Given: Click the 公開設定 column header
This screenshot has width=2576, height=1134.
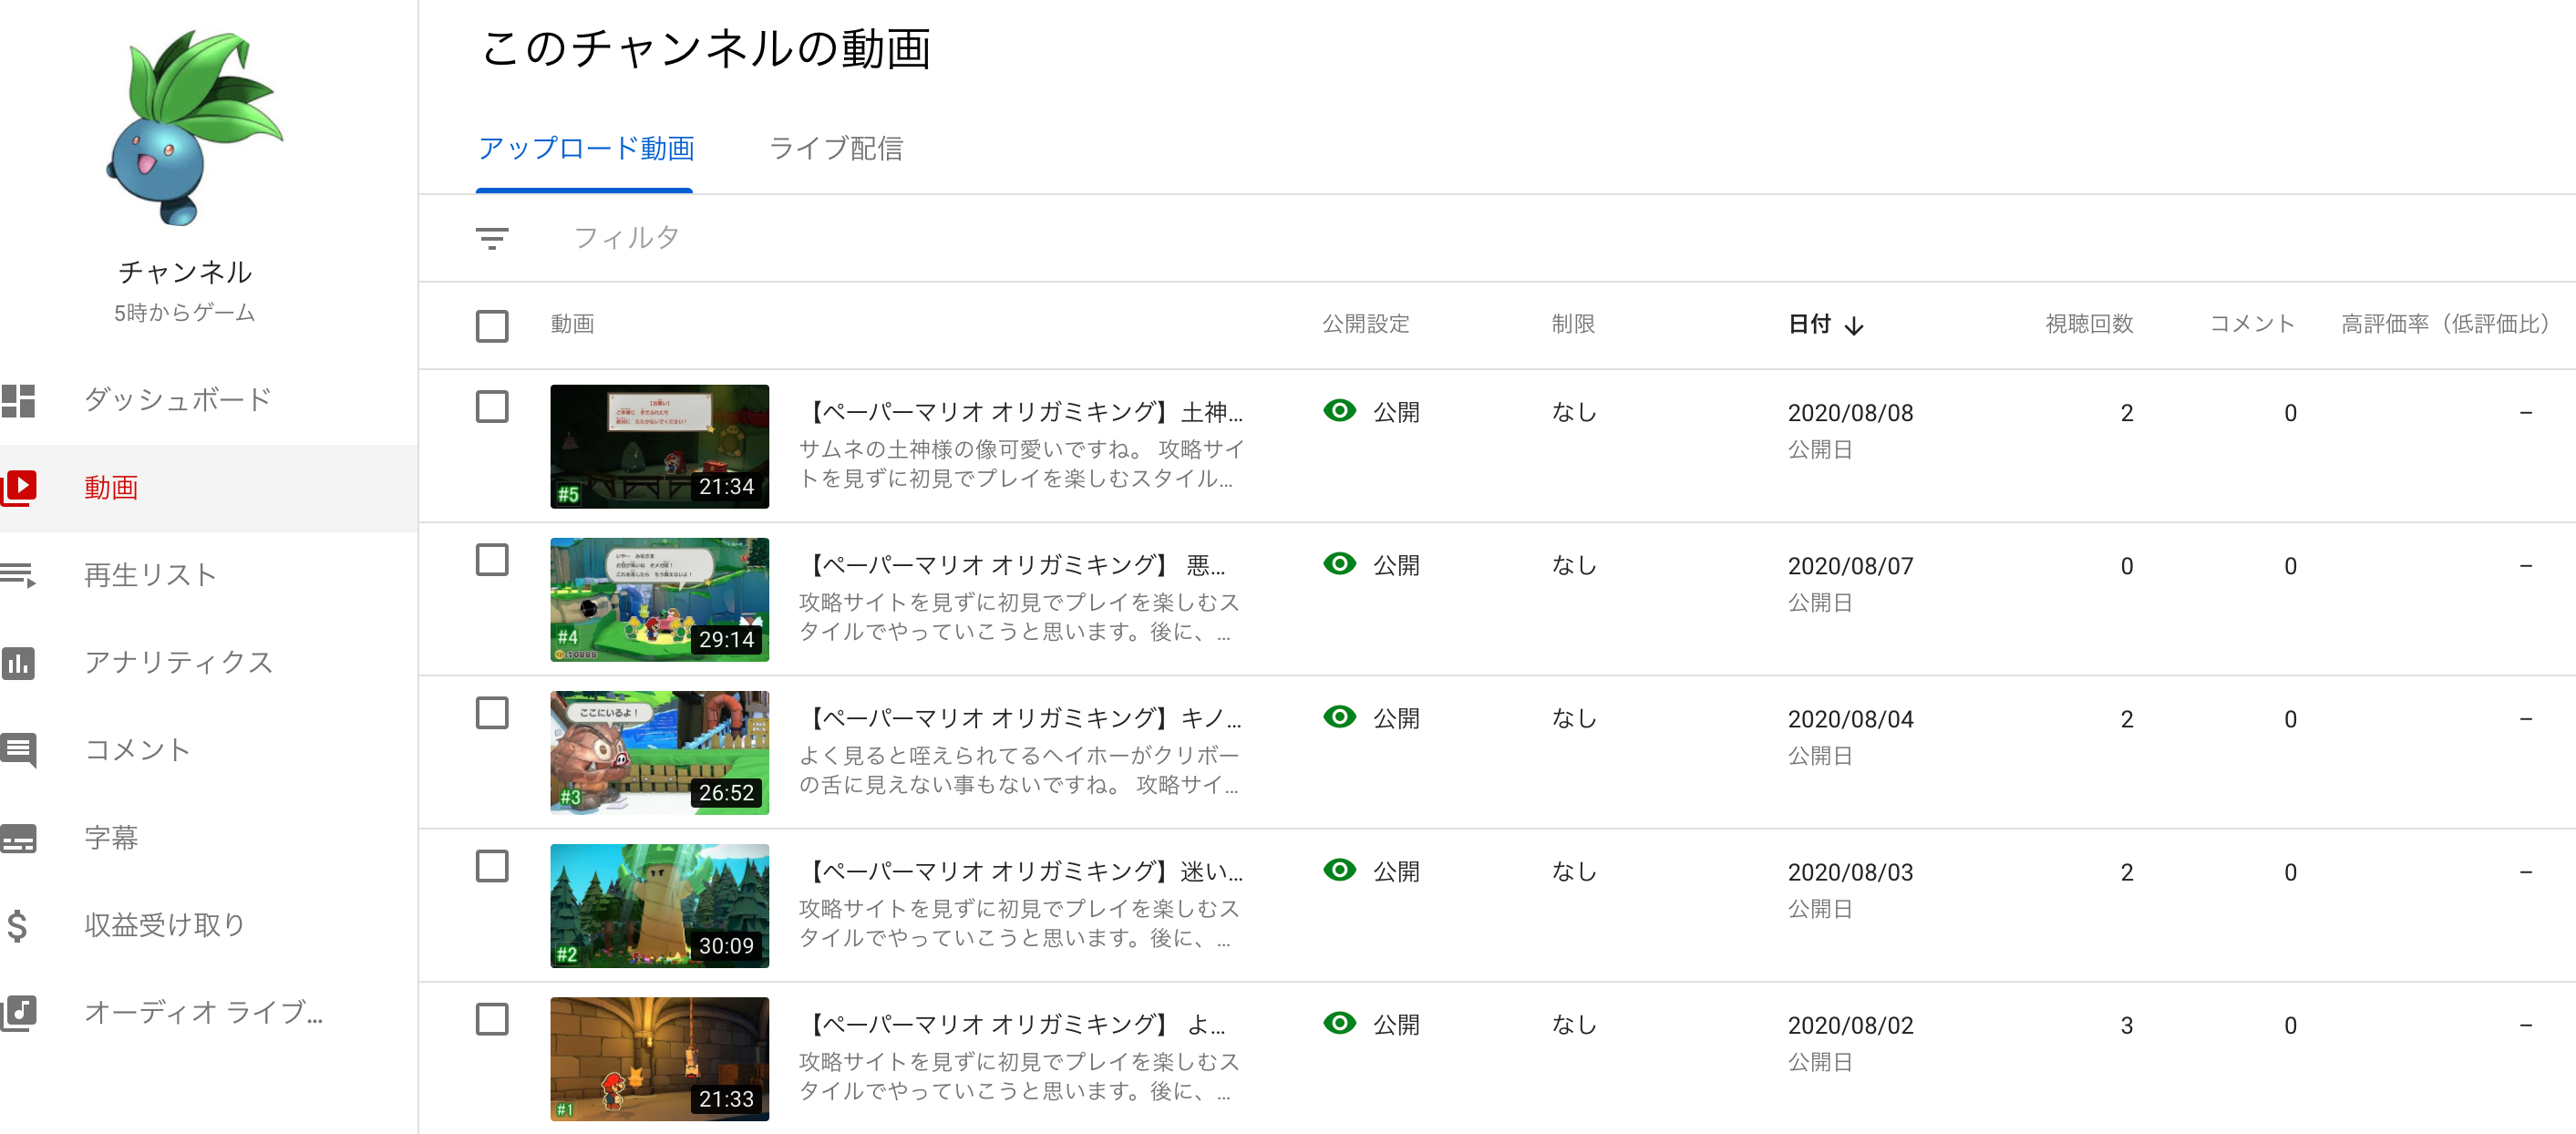Looking at the screenshot, I should [x=1365, y=324].
